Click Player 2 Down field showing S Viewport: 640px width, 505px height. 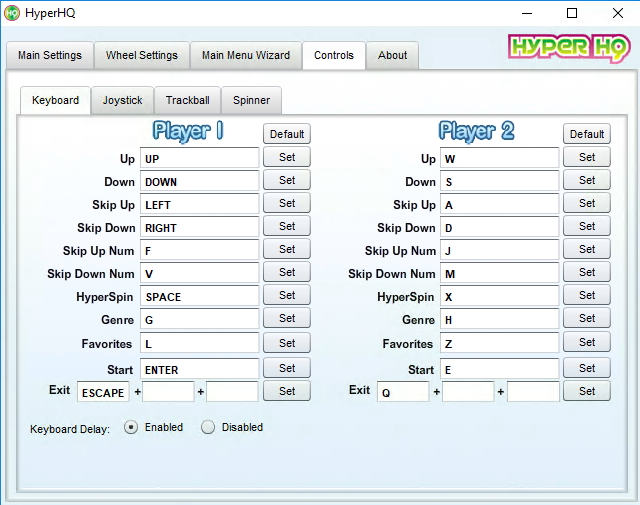coord(500,181)
